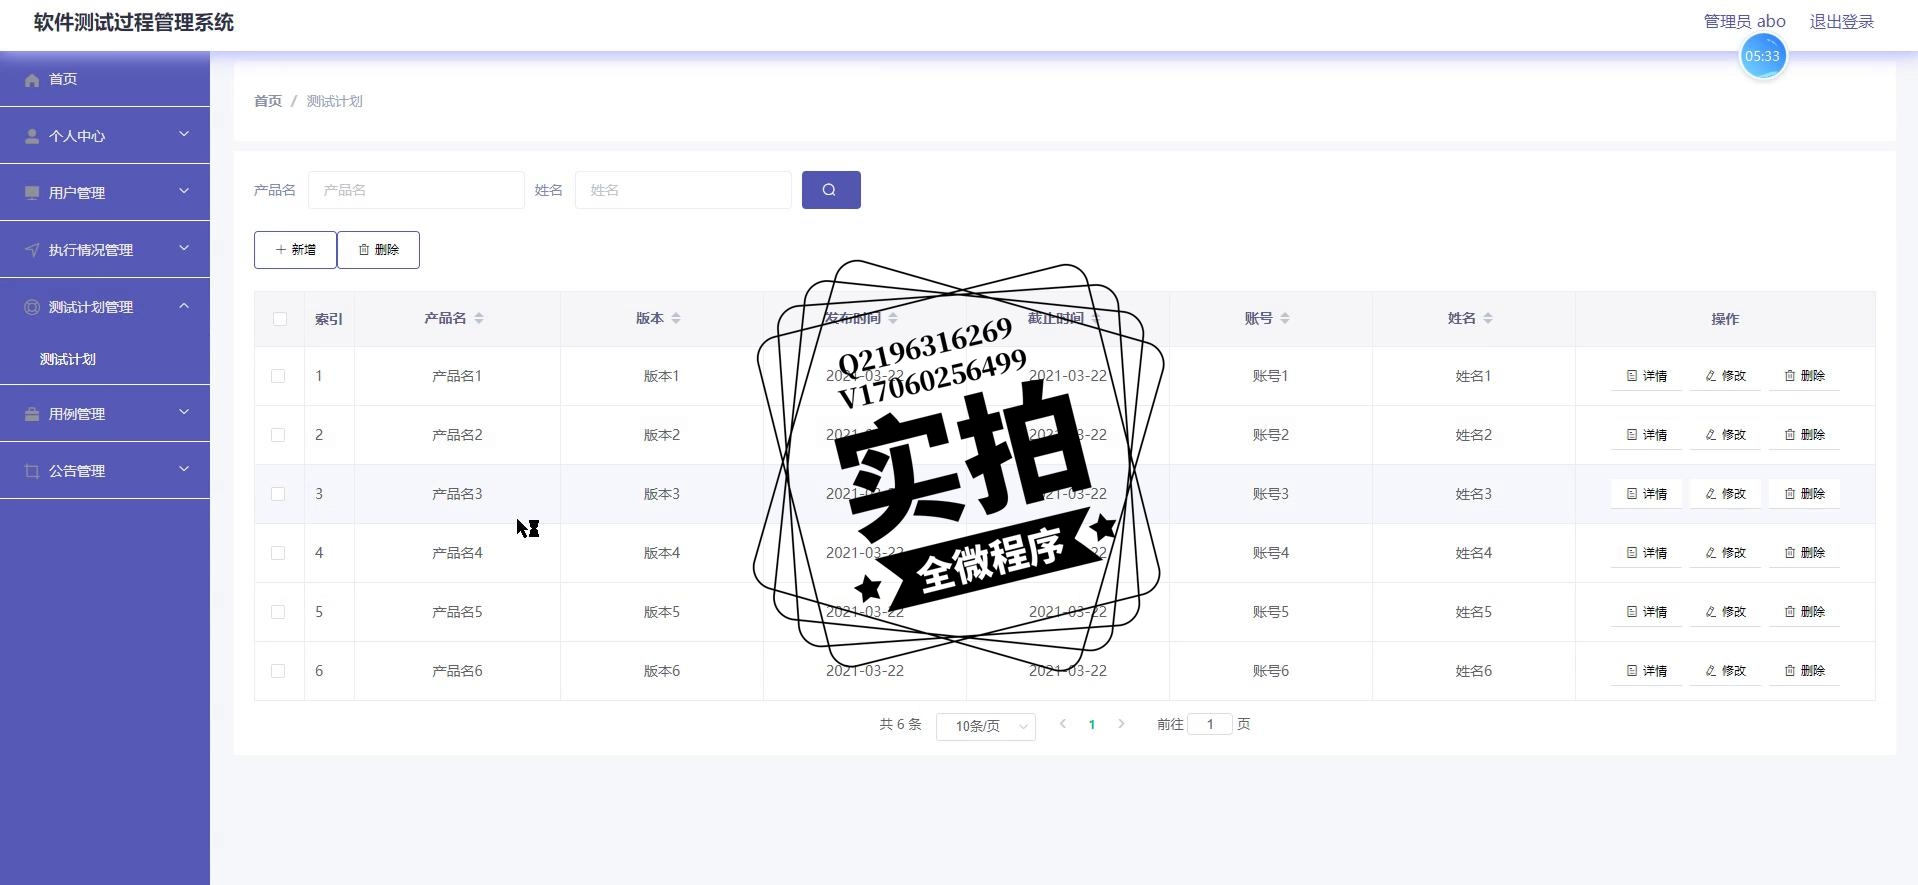The height and width of the screenshot is (885, 1918).
Task: Check the row 产品名4 checkbox
Action: tap(278, 553)
